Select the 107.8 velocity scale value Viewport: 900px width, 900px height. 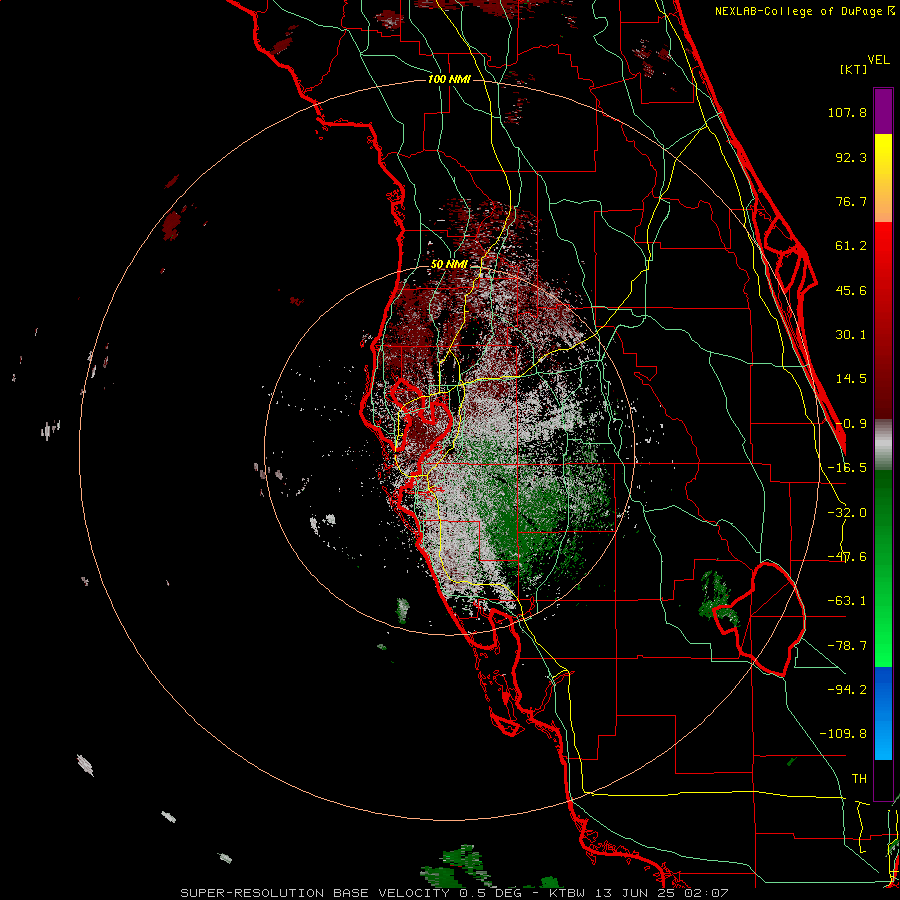847,112
